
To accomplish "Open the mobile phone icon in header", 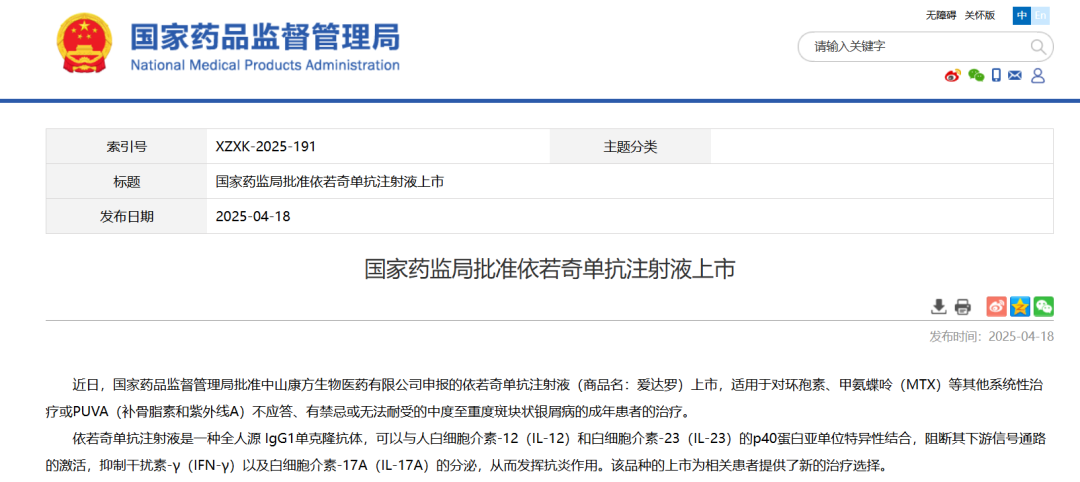I will 996,76.
